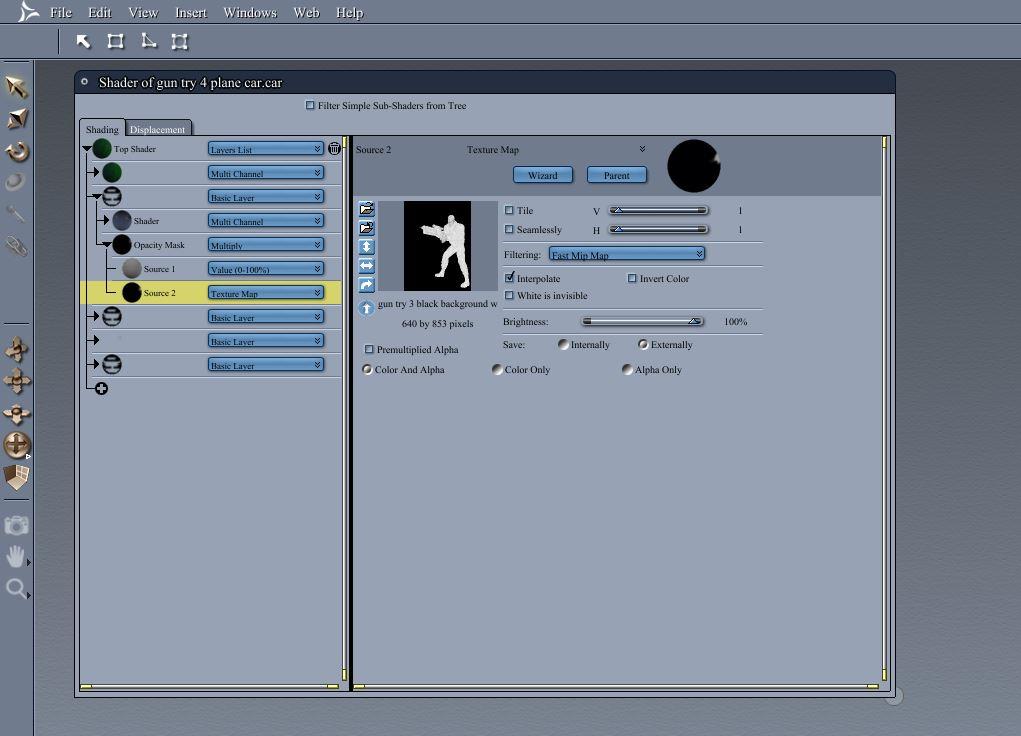
Task: Expand the Shader sub-node arrow
Action: 105,220
